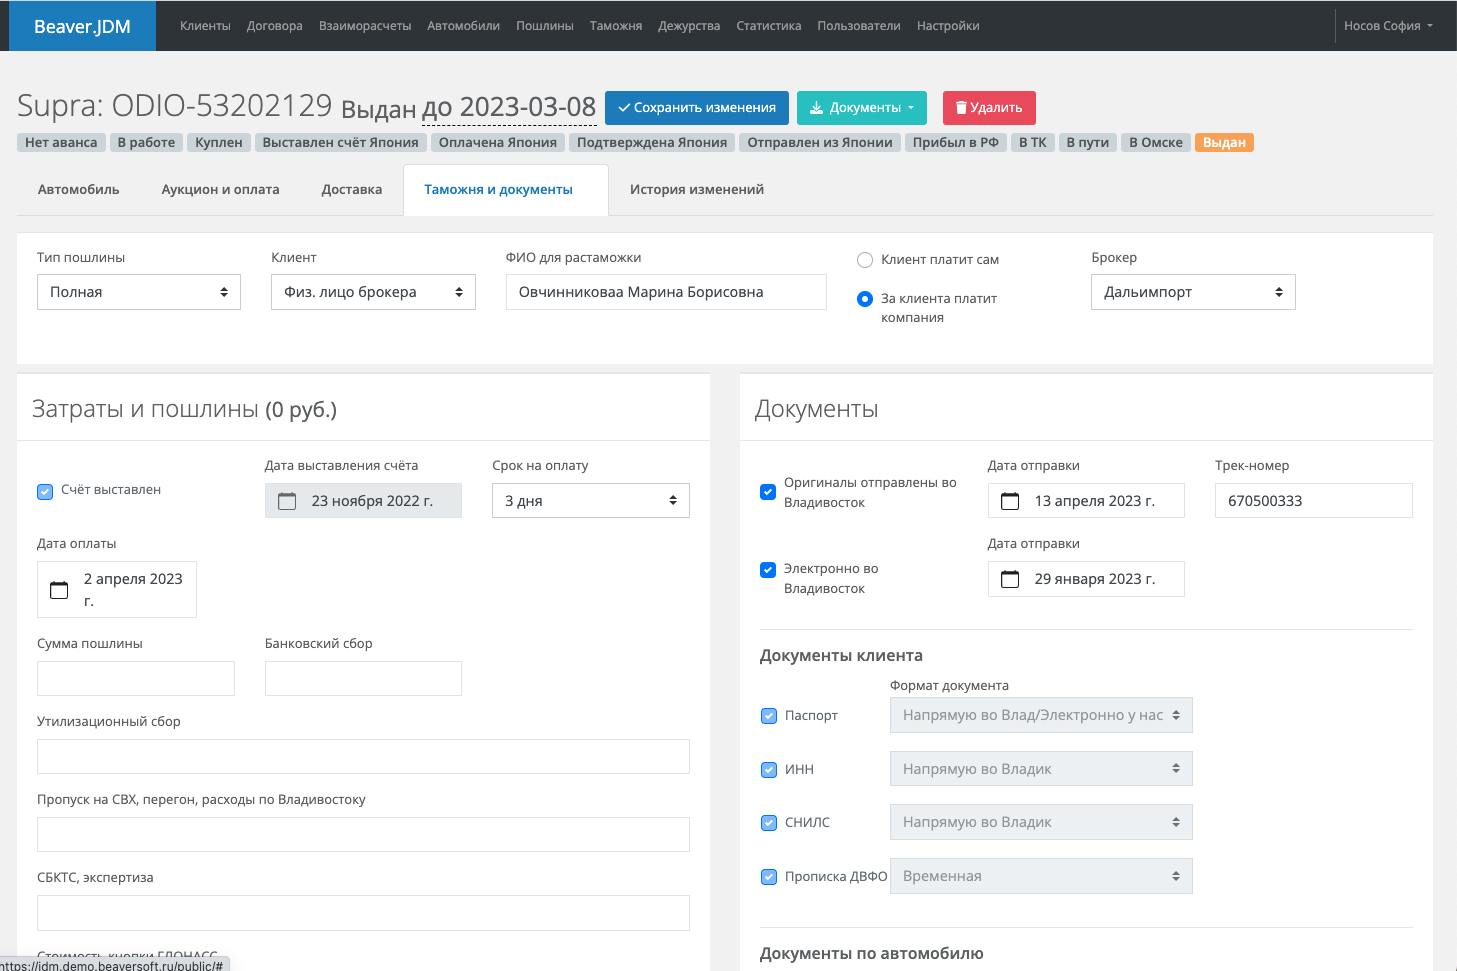Click Сумма пошлины input field
The image size is (1457, 971).
tap(136, 679)
